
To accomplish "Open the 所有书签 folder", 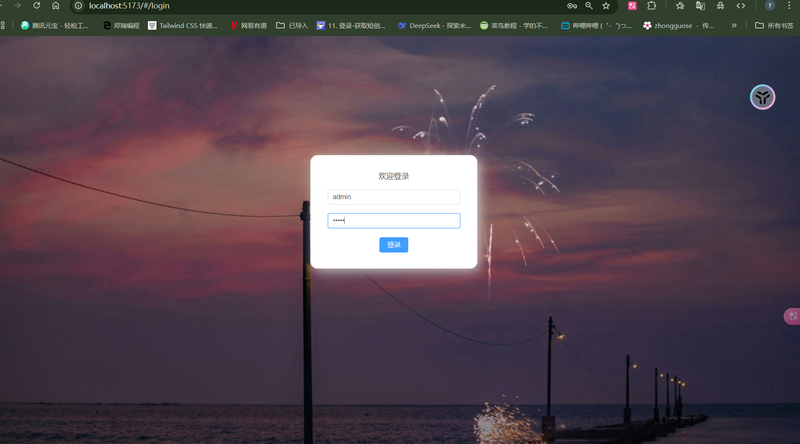I will 774,25.
